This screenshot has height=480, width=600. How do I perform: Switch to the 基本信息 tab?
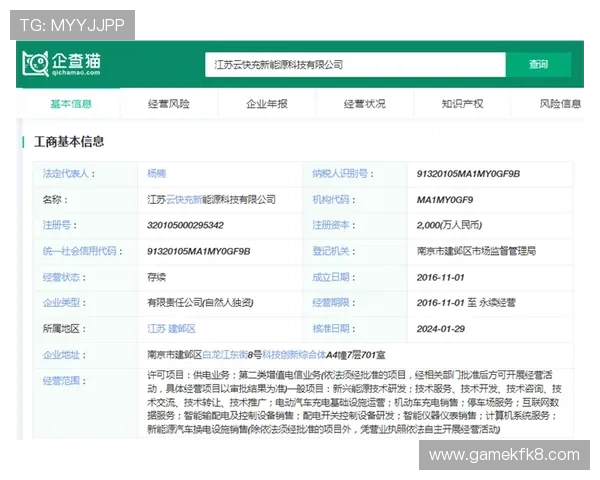(71, 104)
